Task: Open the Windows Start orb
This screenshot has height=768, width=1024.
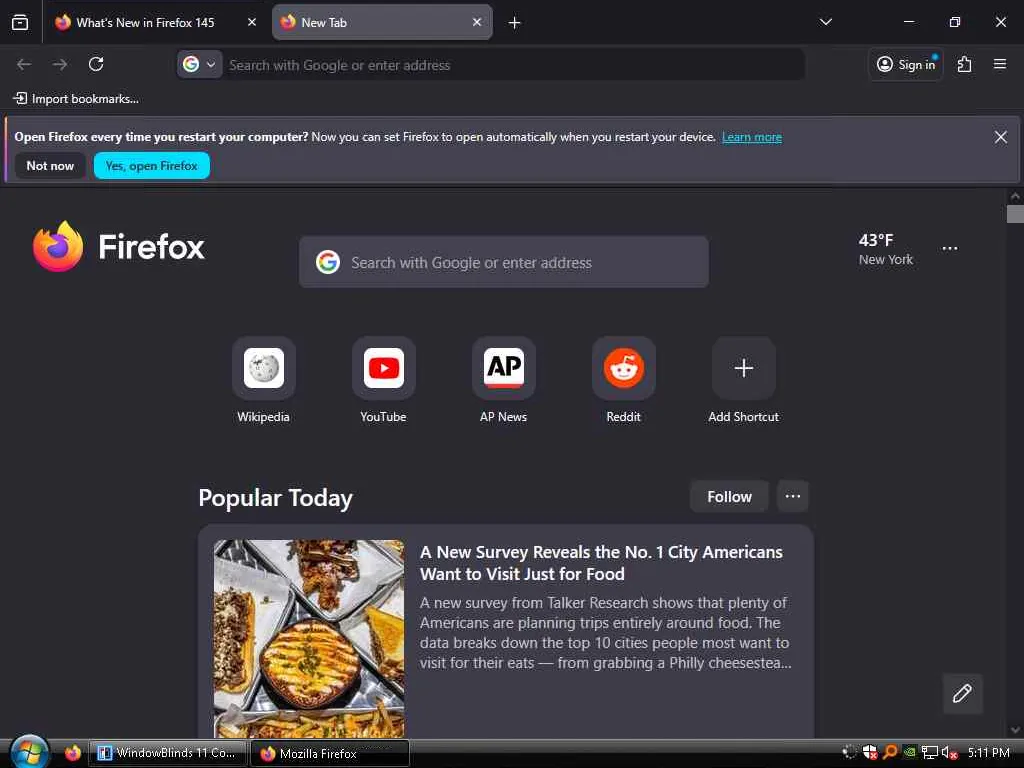Action: click(x=28, y=752)
